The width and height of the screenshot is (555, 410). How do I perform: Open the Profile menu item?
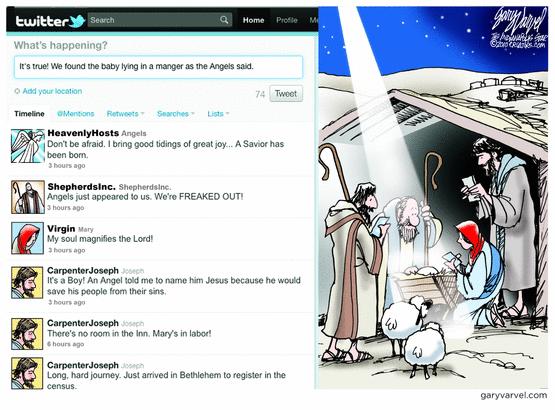pos(287,20)
